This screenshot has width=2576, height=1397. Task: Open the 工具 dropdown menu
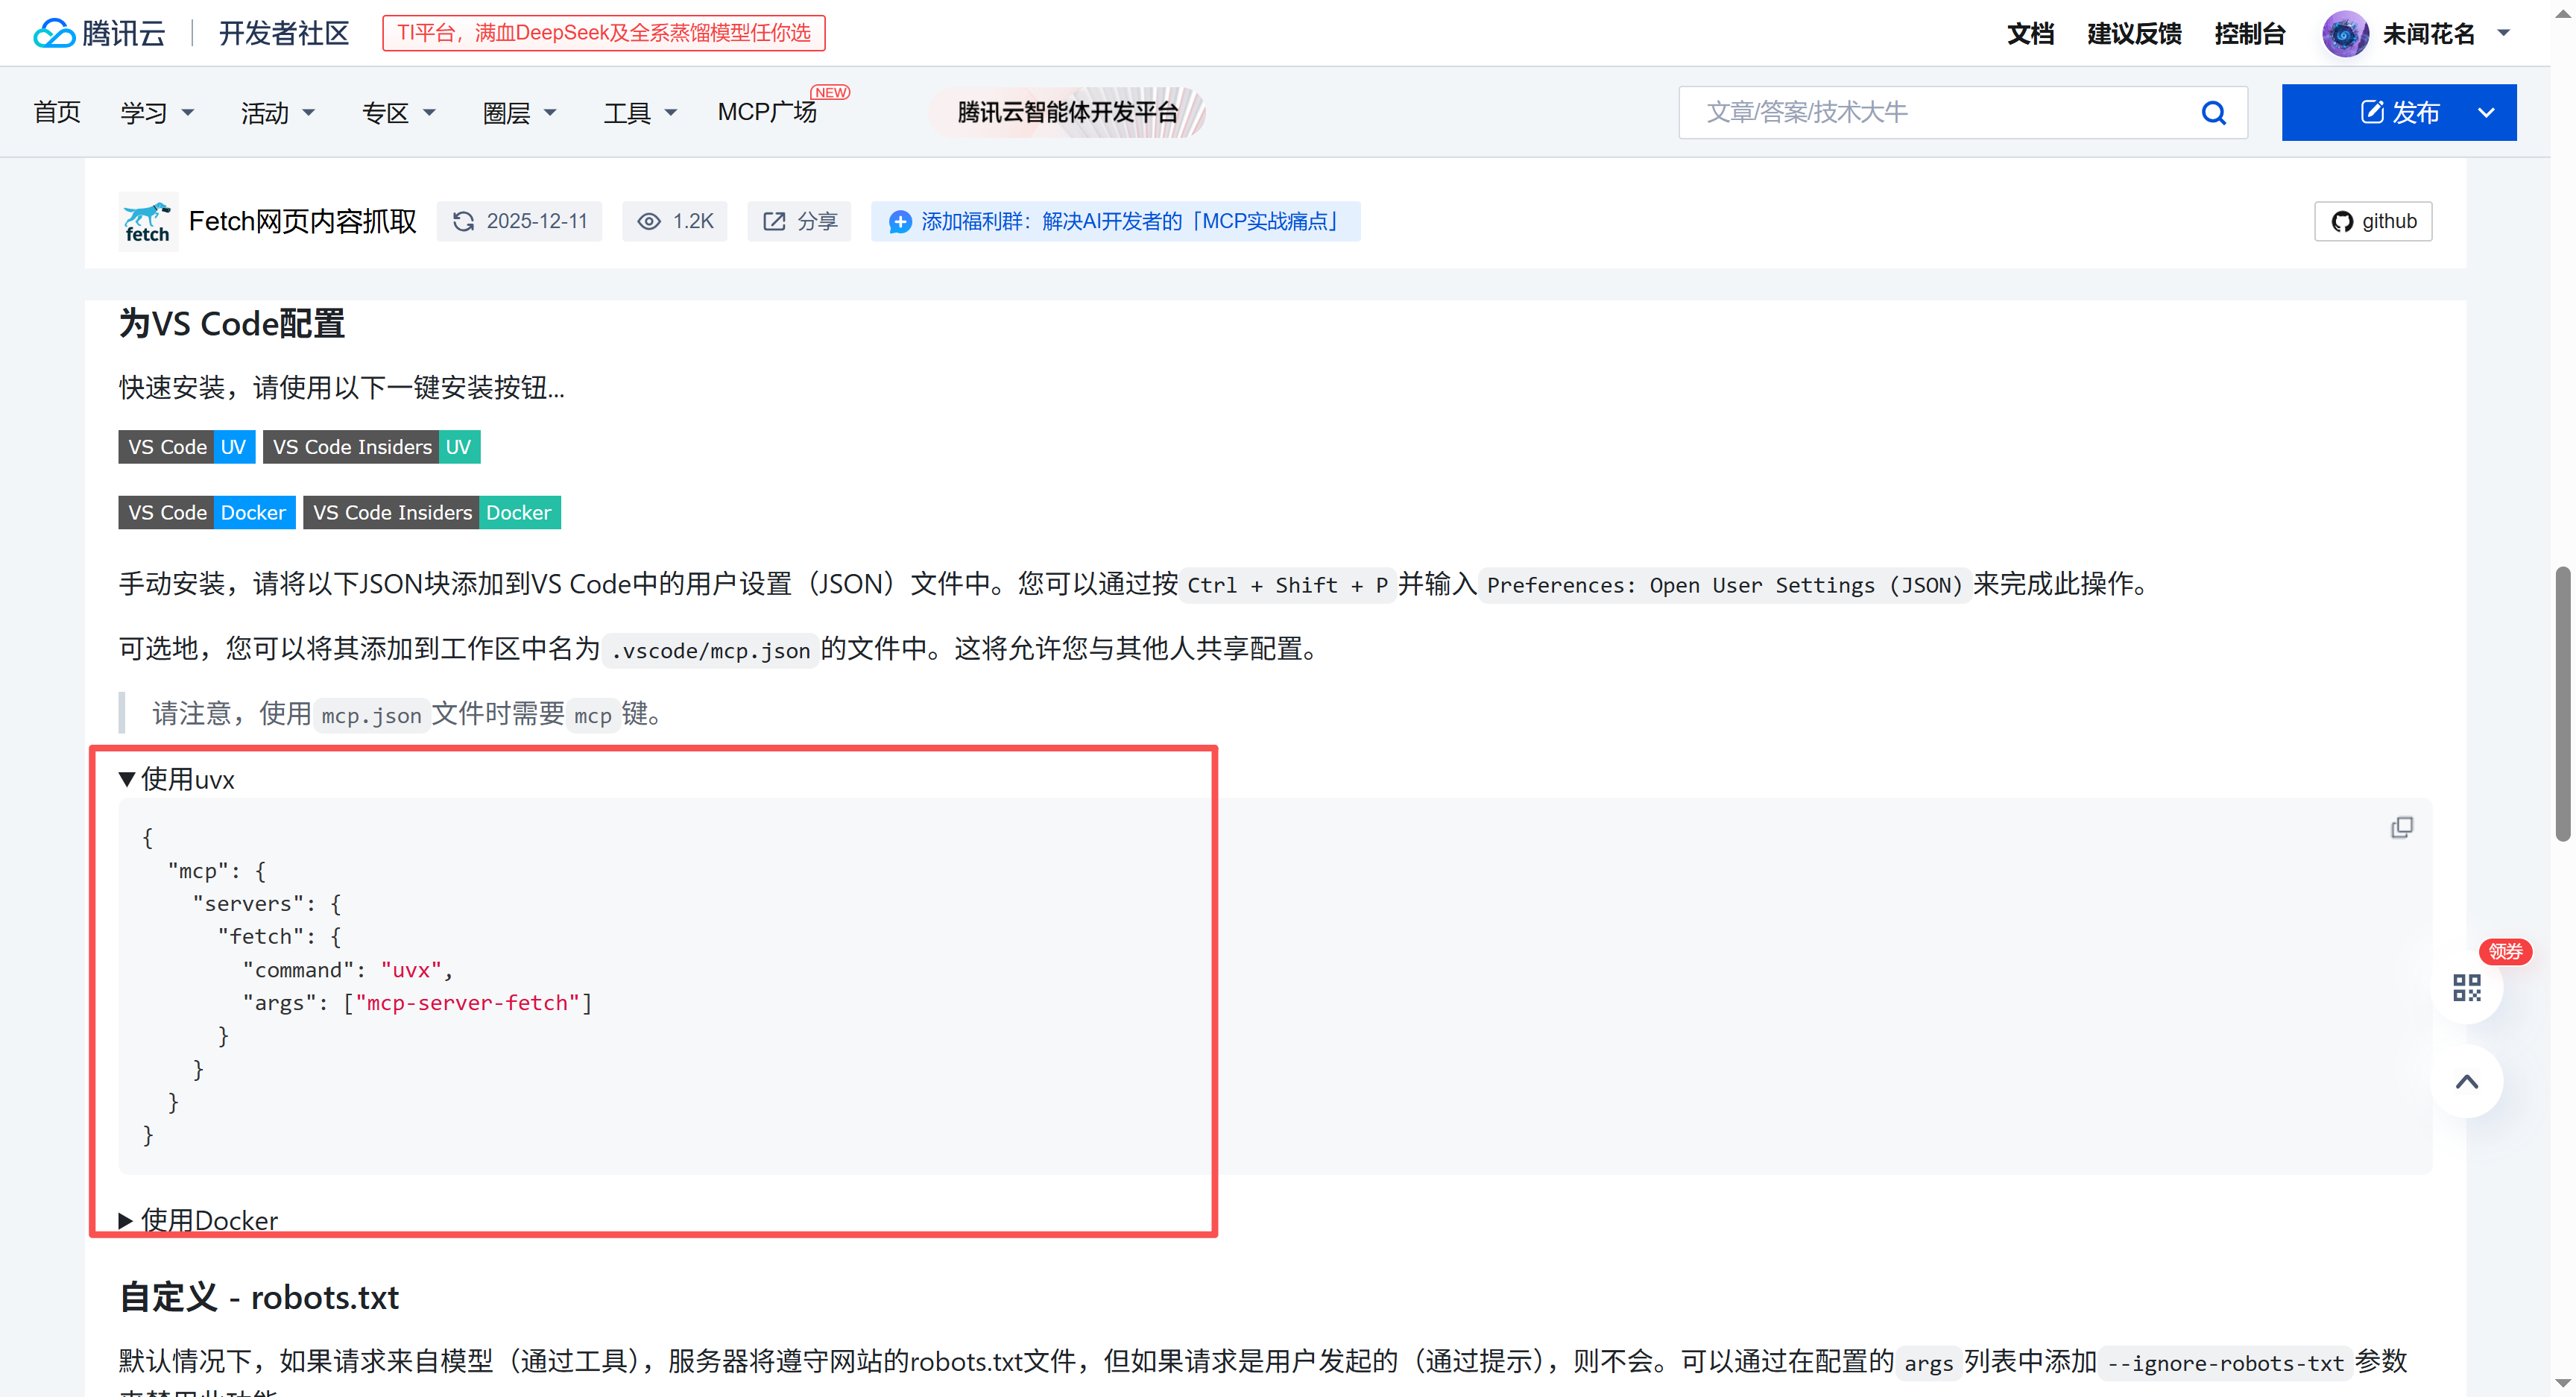[640, 112]
